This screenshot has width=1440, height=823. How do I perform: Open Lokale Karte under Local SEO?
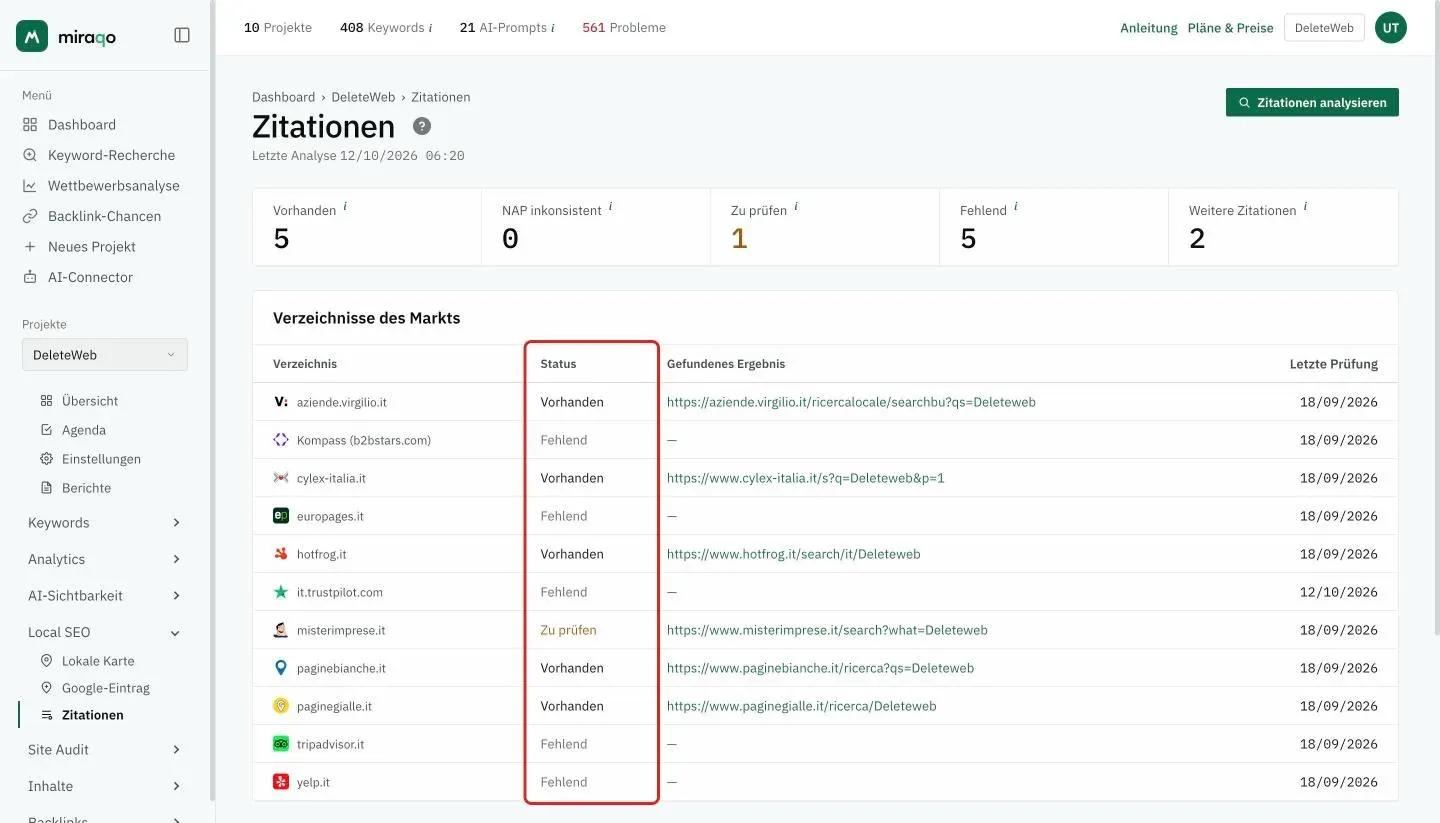click(98, 661)
